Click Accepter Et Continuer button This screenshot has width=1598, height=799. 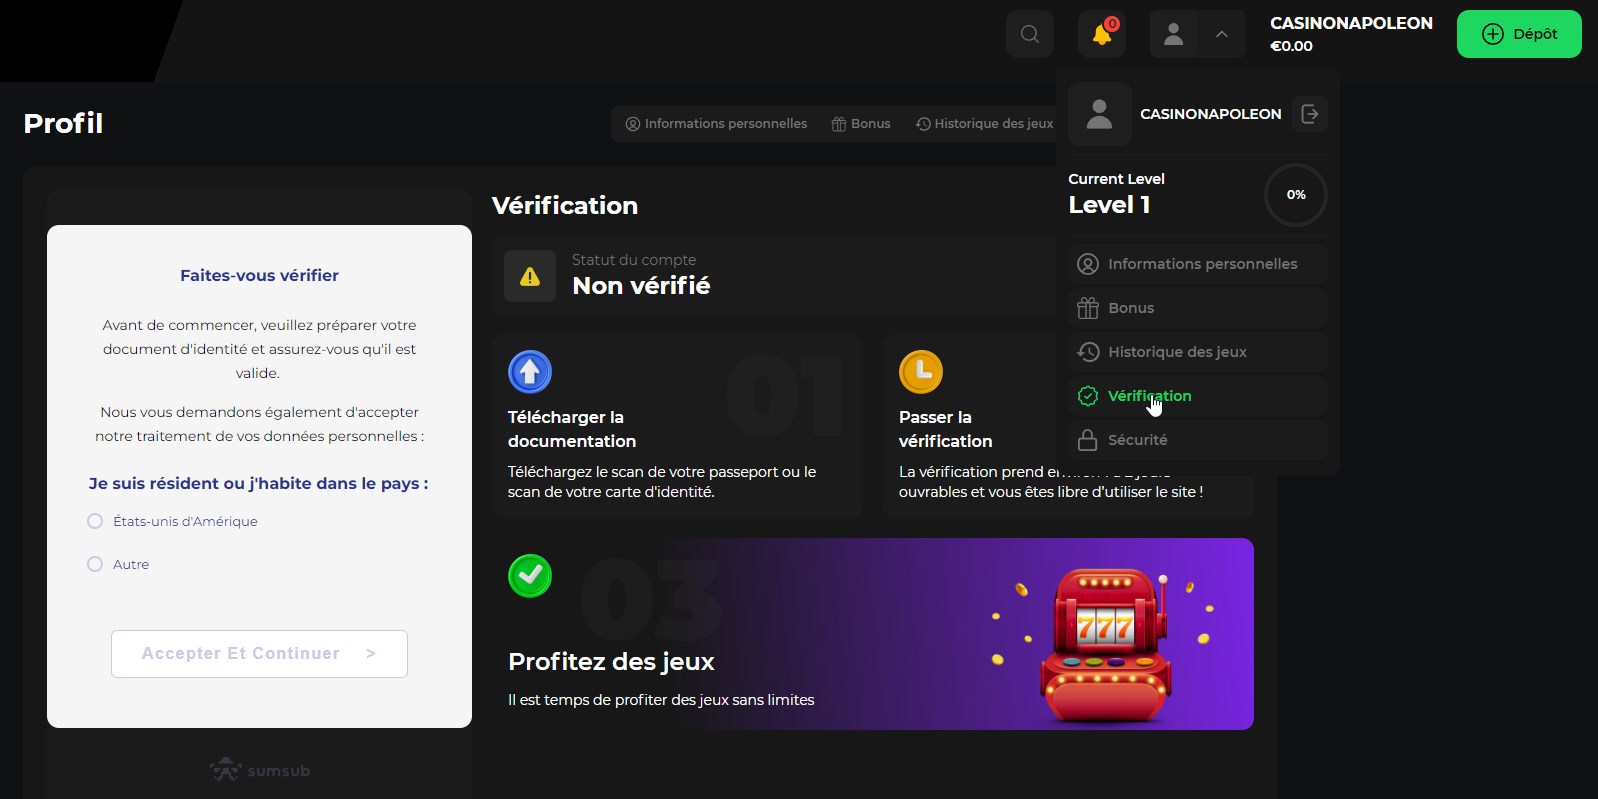pos(259,654)
